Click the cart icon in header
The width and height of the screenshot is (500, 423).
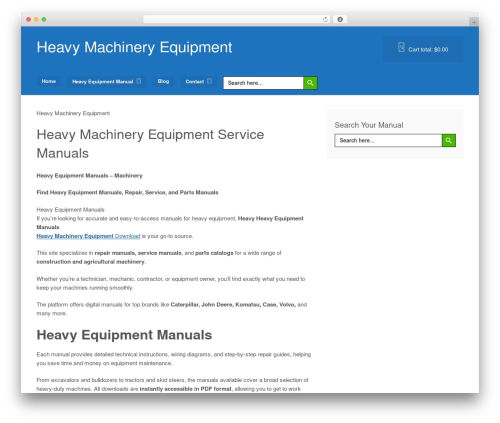[x=401, y=47]
